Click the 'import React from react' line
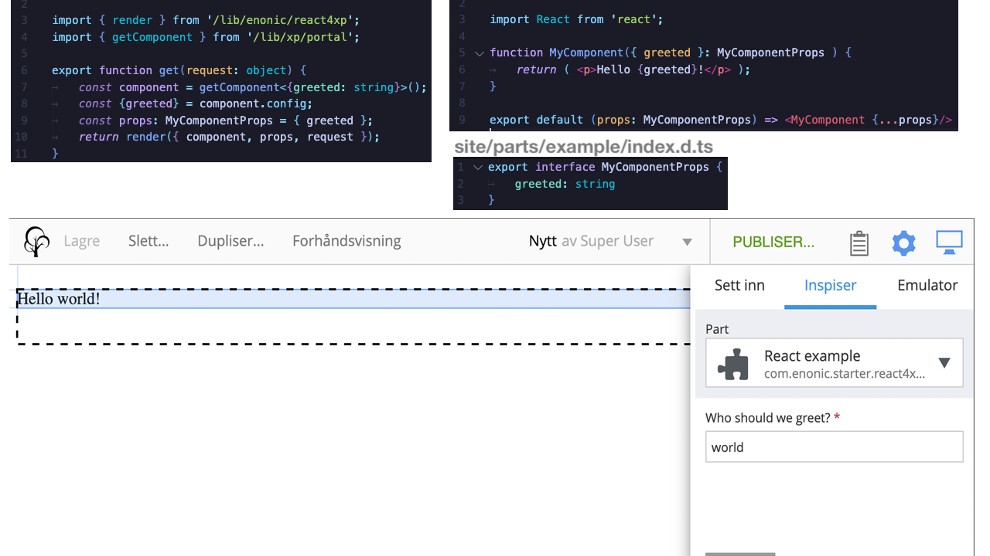This screenshot has height=556, width=990. click(x=576, y=20)
